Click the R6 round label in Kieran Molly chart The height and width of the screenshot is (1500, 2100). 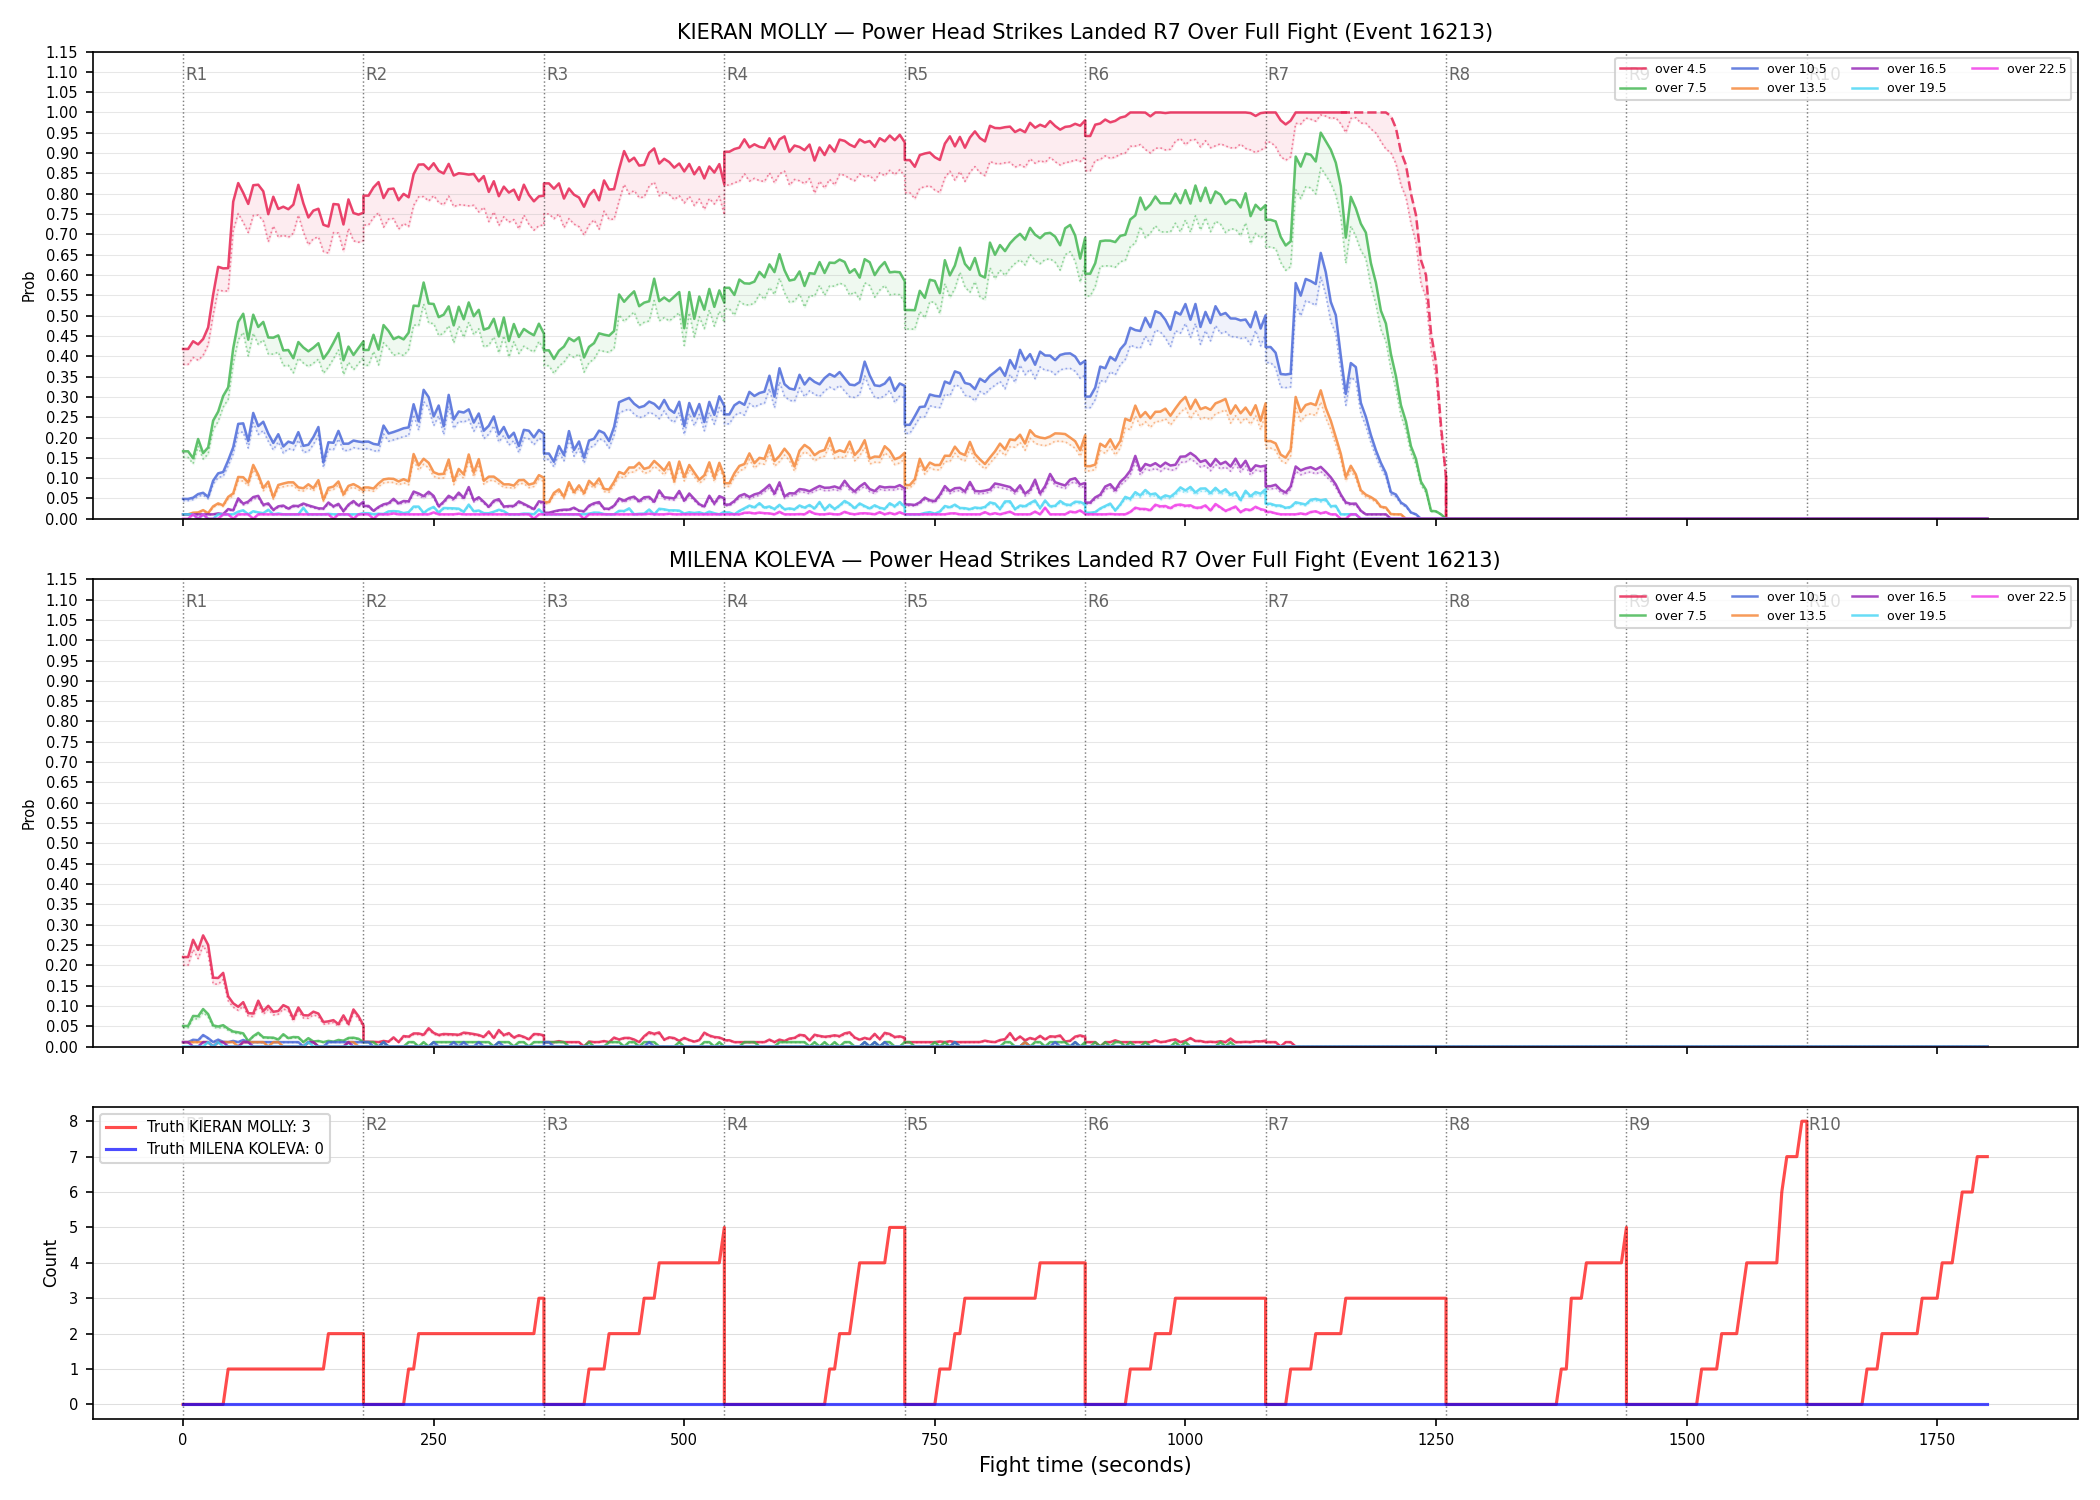pos(1098,74)
